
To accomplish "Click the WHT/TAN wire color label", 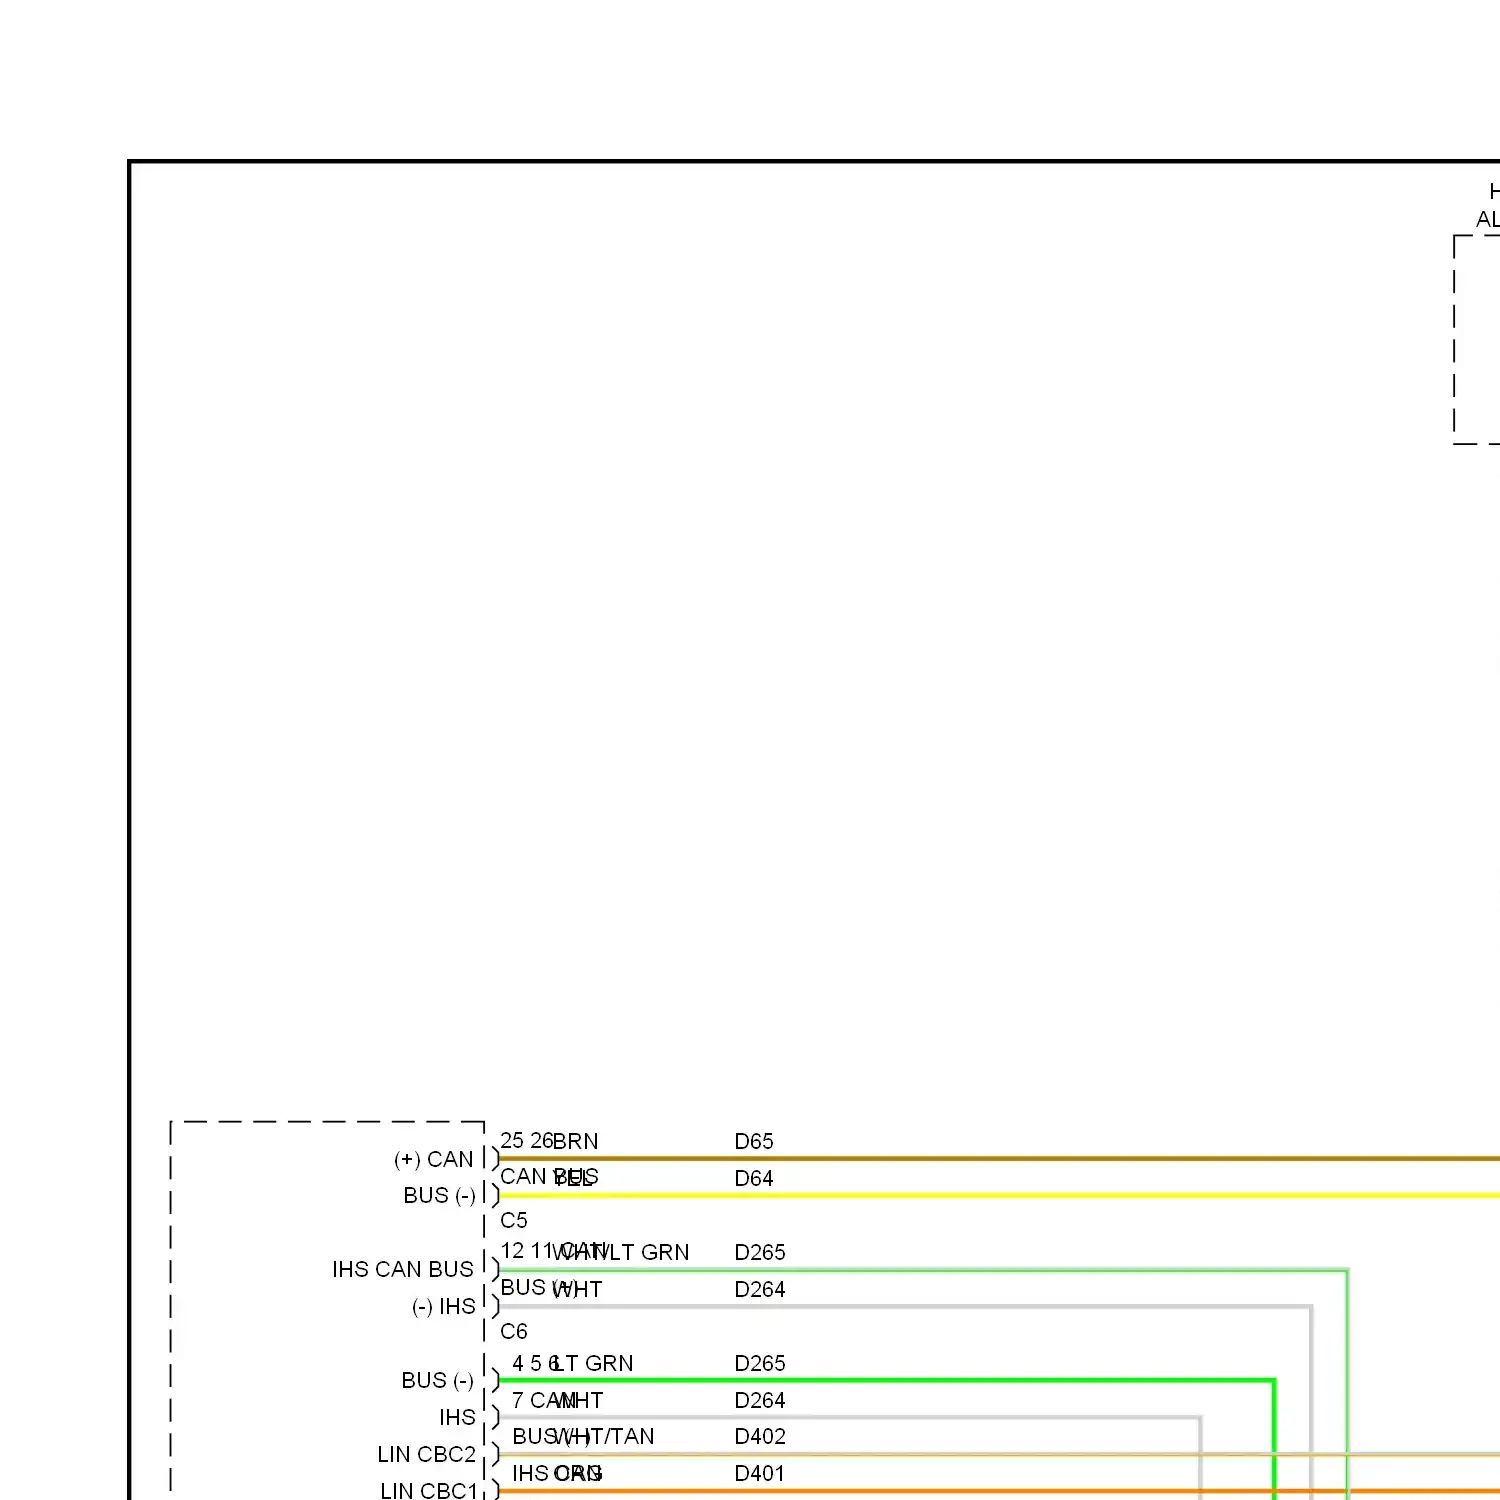I will [603, 1436].
